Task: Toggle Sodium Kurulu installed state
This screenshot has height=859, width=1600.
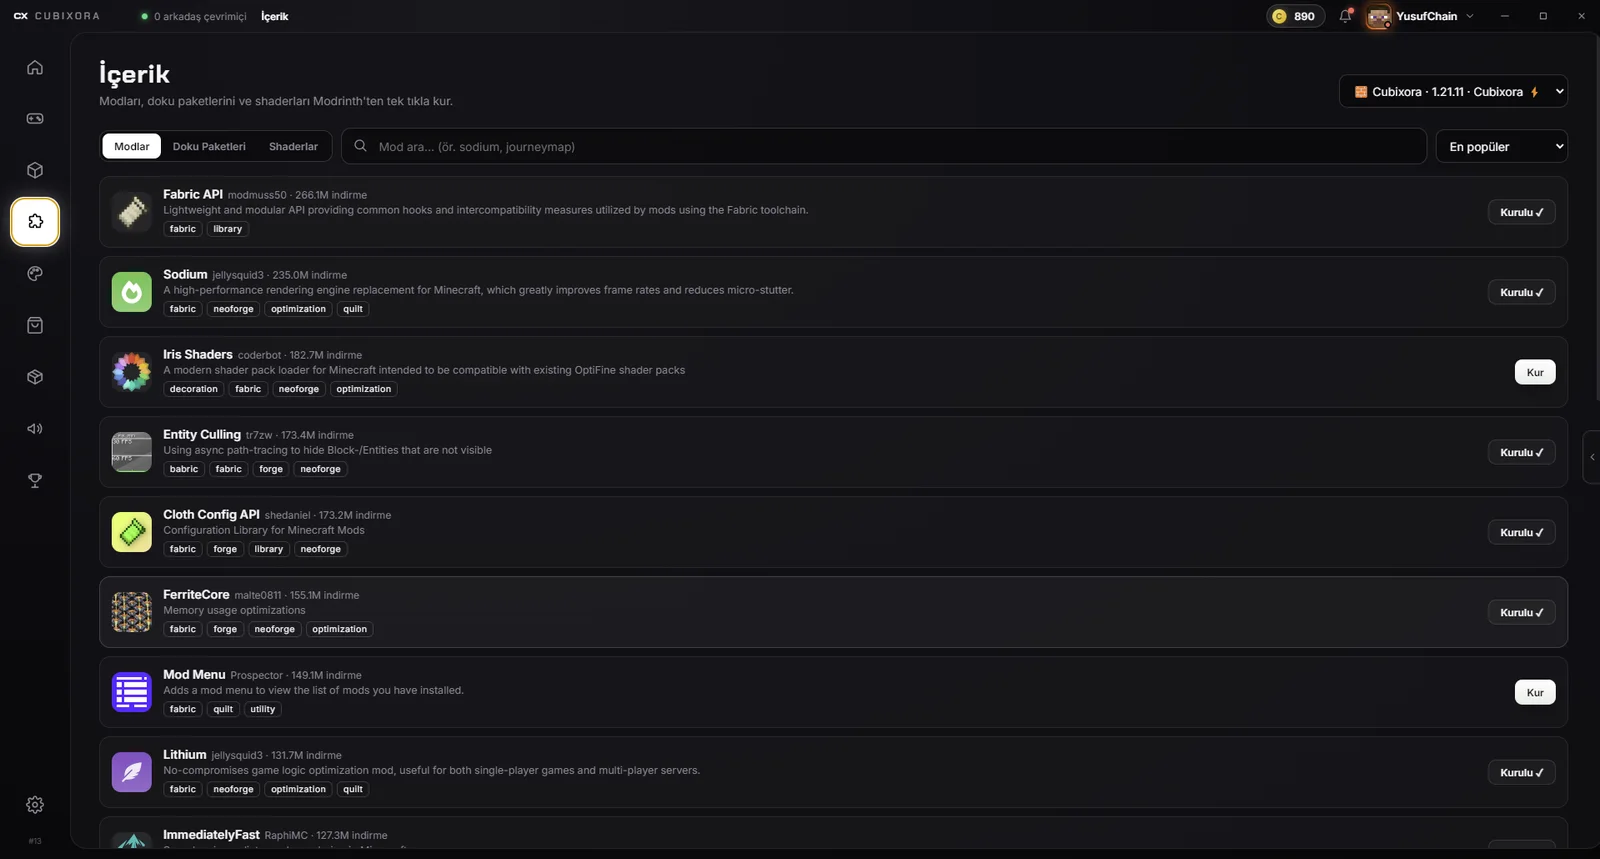Action: tap(1521, 292)
